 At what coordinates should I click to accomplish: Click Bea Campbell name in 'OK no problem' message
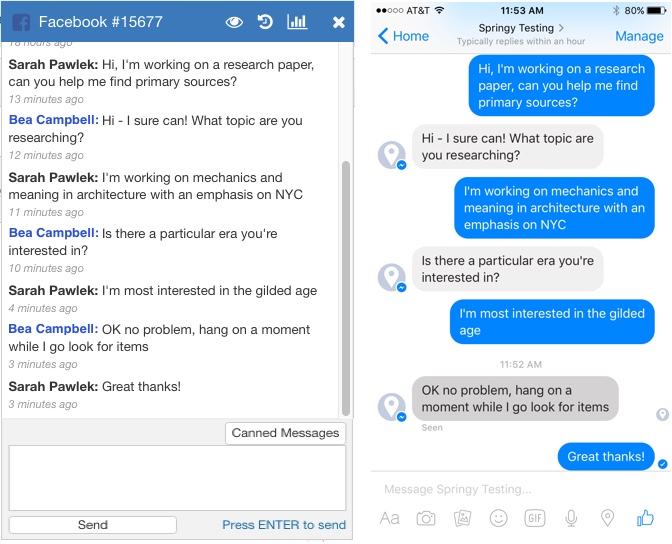pos(54,329)
